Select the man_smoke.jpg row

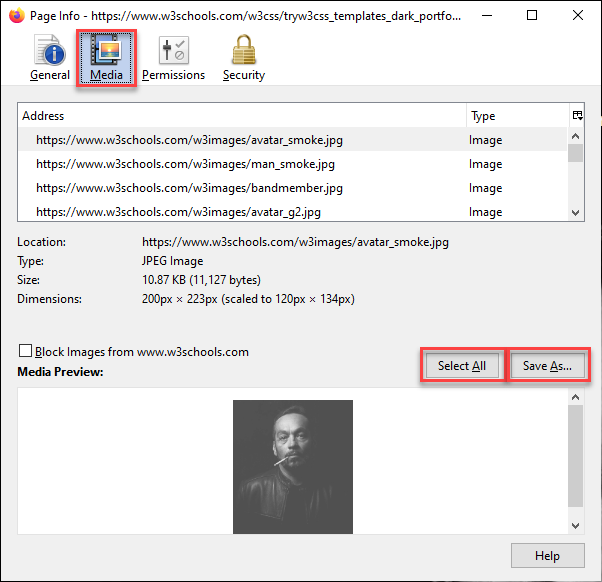[x=293, y=164]
